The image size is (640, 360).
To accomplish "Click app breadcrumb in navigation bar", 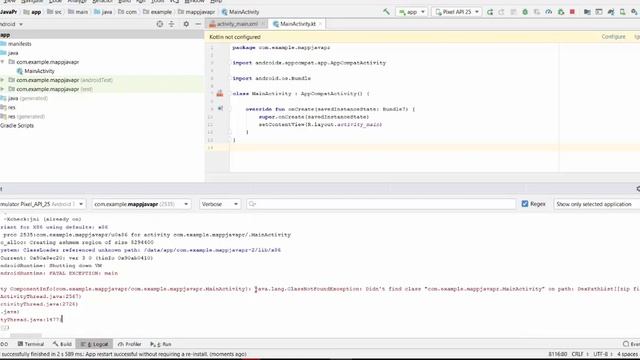I will (x=33, y=12).
